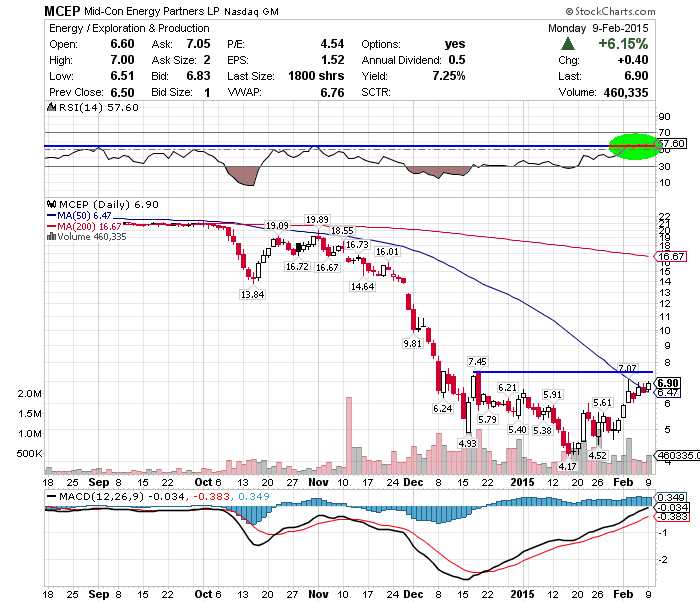Click the 14.64 price label on chart
Image resolution: width=700 pixels, height=603 pixels.
(362, 287)
